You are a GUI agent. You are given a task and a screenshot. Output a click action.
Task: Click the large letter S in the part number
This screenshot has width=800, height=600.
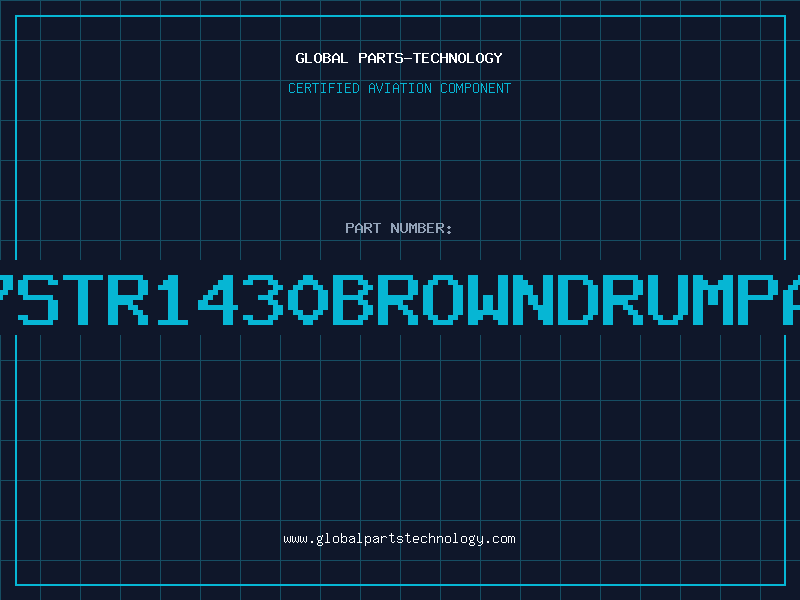click(x=39, y=299)
